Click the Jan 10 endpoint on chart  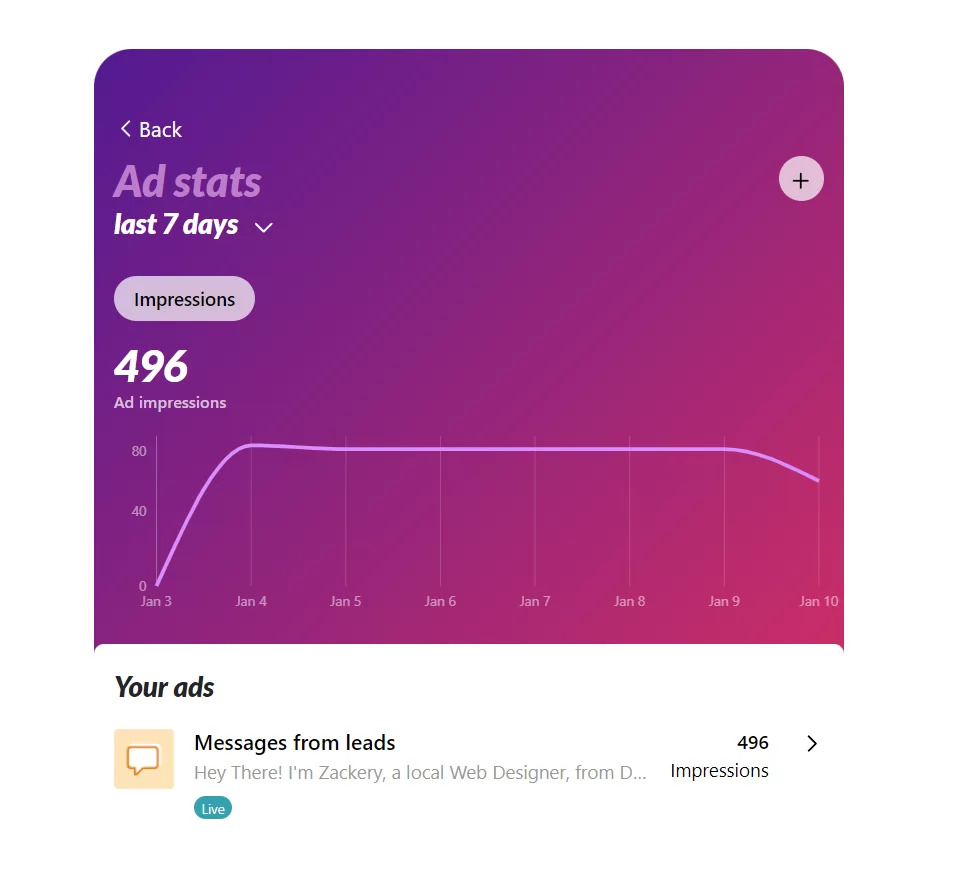818,480
